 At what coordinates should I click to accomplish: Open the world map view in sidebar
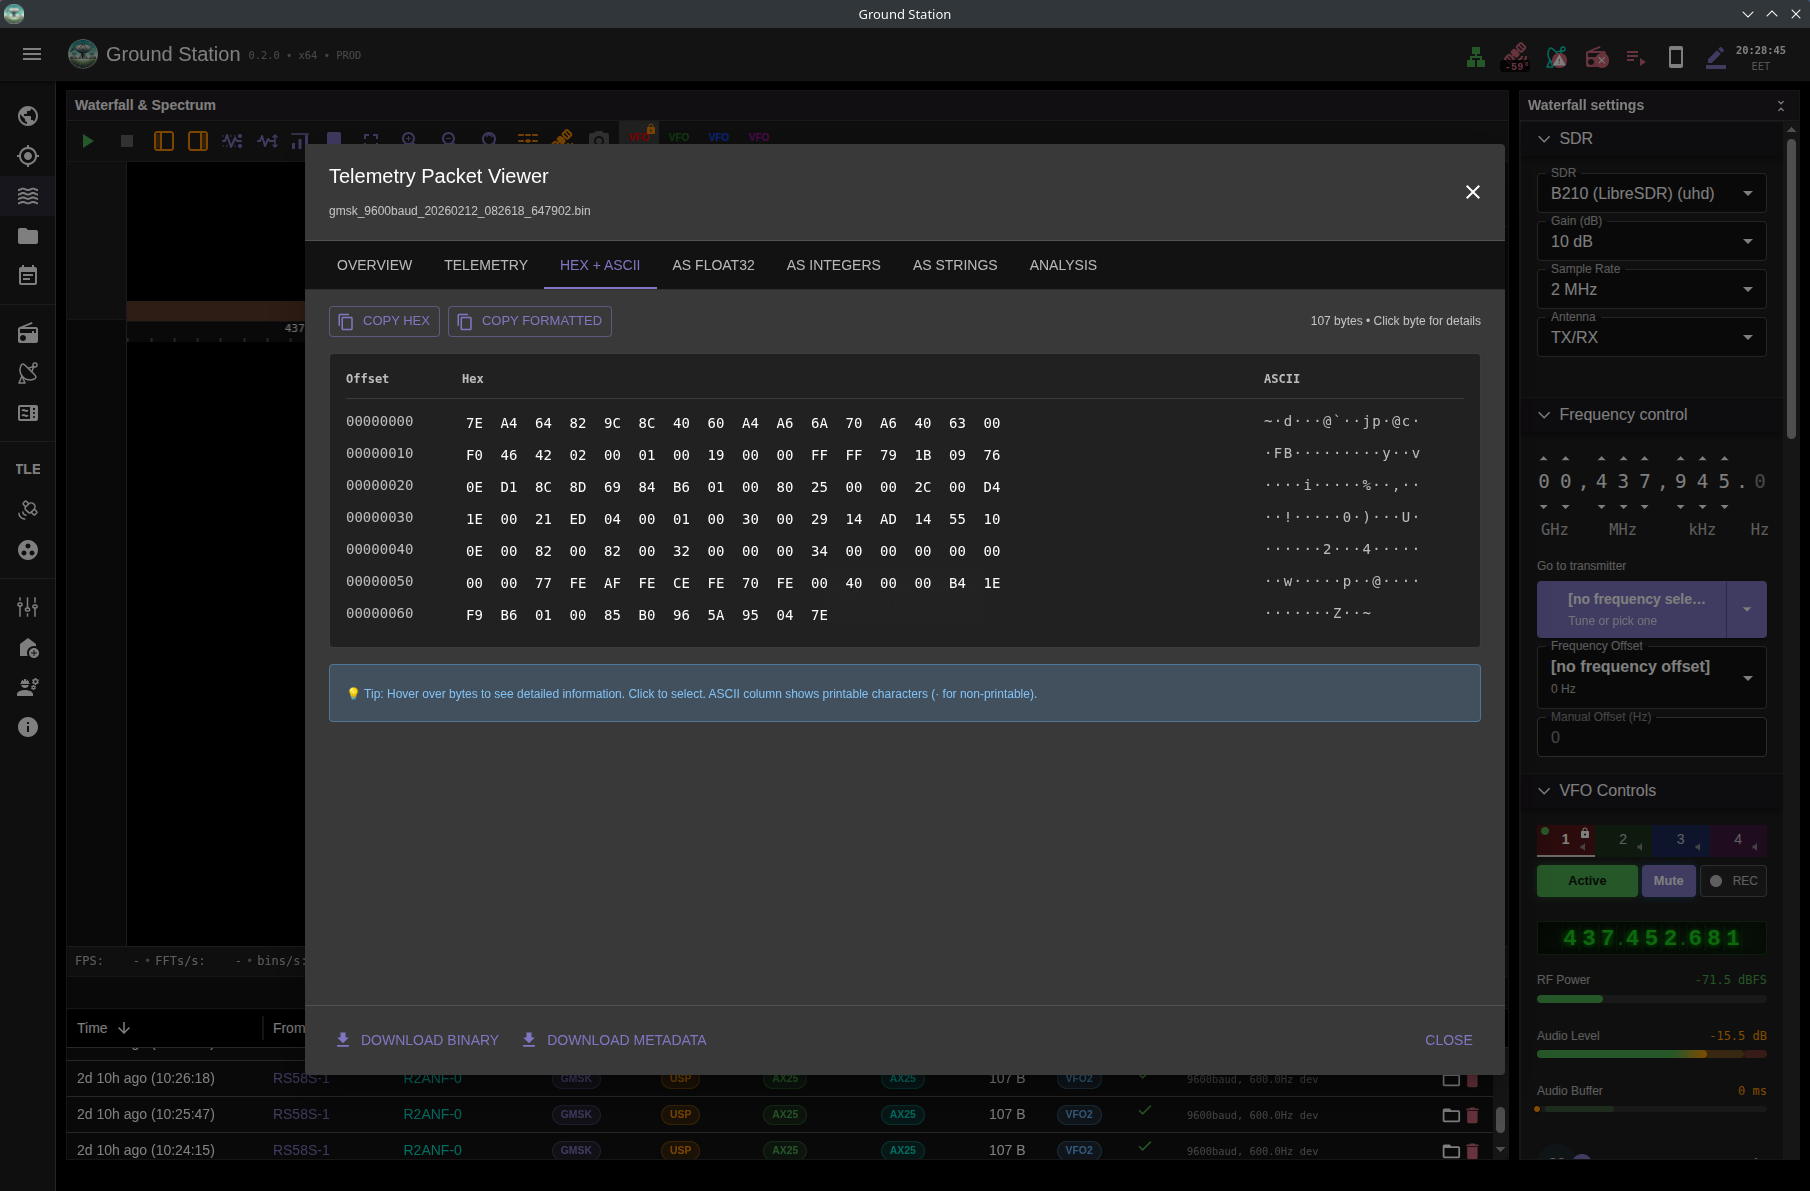tap(28, 116)
